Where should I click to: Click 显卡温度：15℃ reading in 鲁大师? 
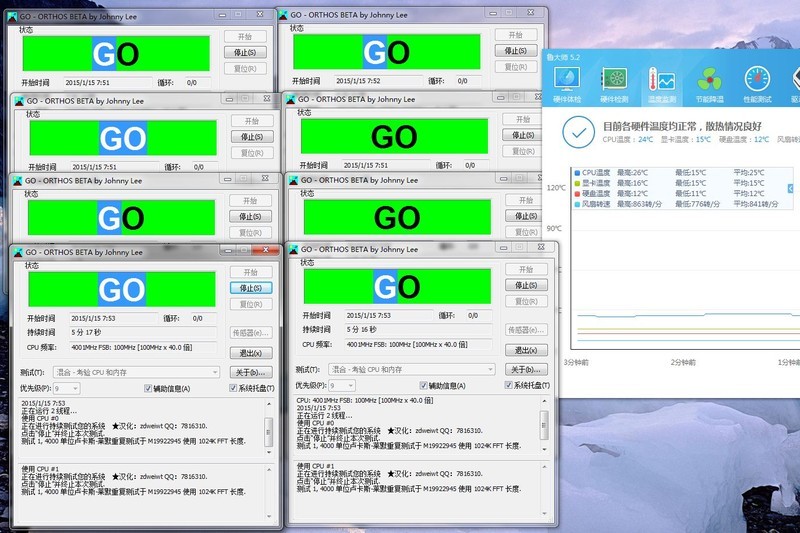click(686, 139)
